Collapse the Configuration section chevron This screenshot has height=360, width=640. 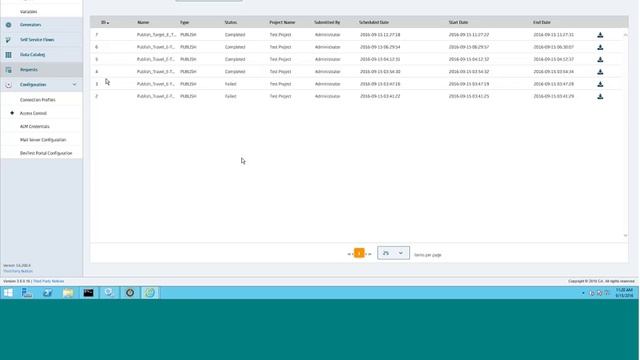pyautogui.click(x=74, y=84)
